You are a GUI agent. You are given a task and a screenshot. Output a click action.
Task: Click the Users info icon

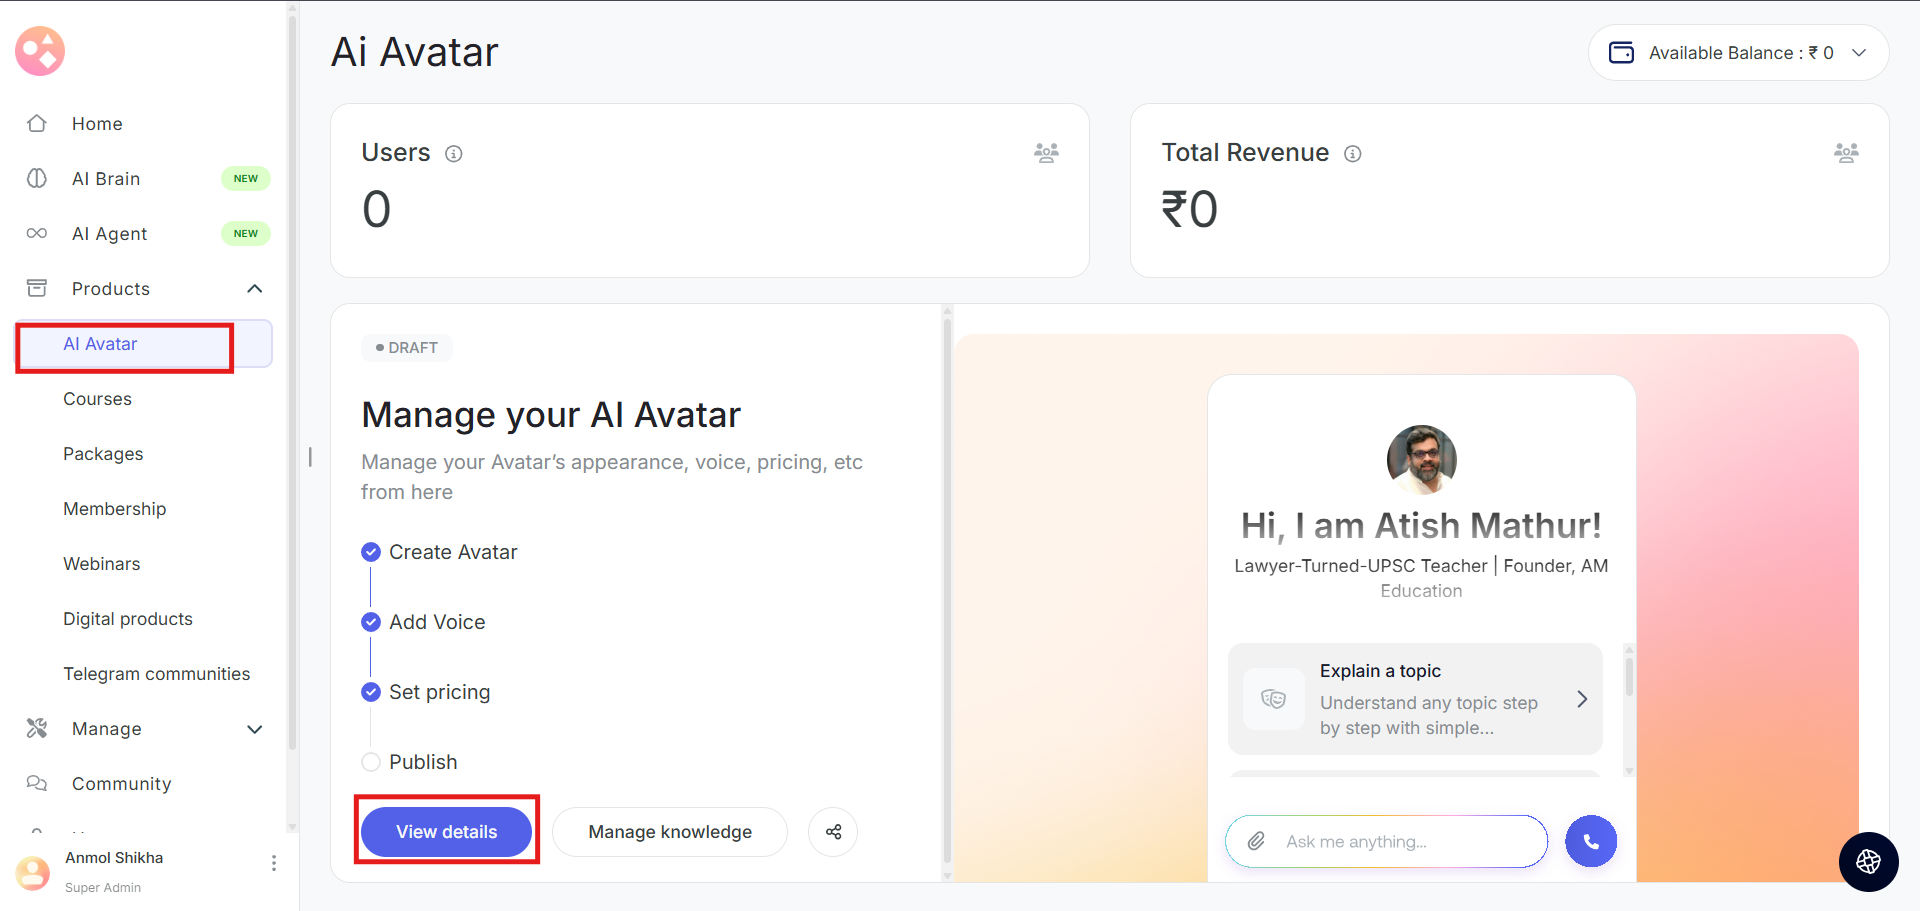click(454, 154)
